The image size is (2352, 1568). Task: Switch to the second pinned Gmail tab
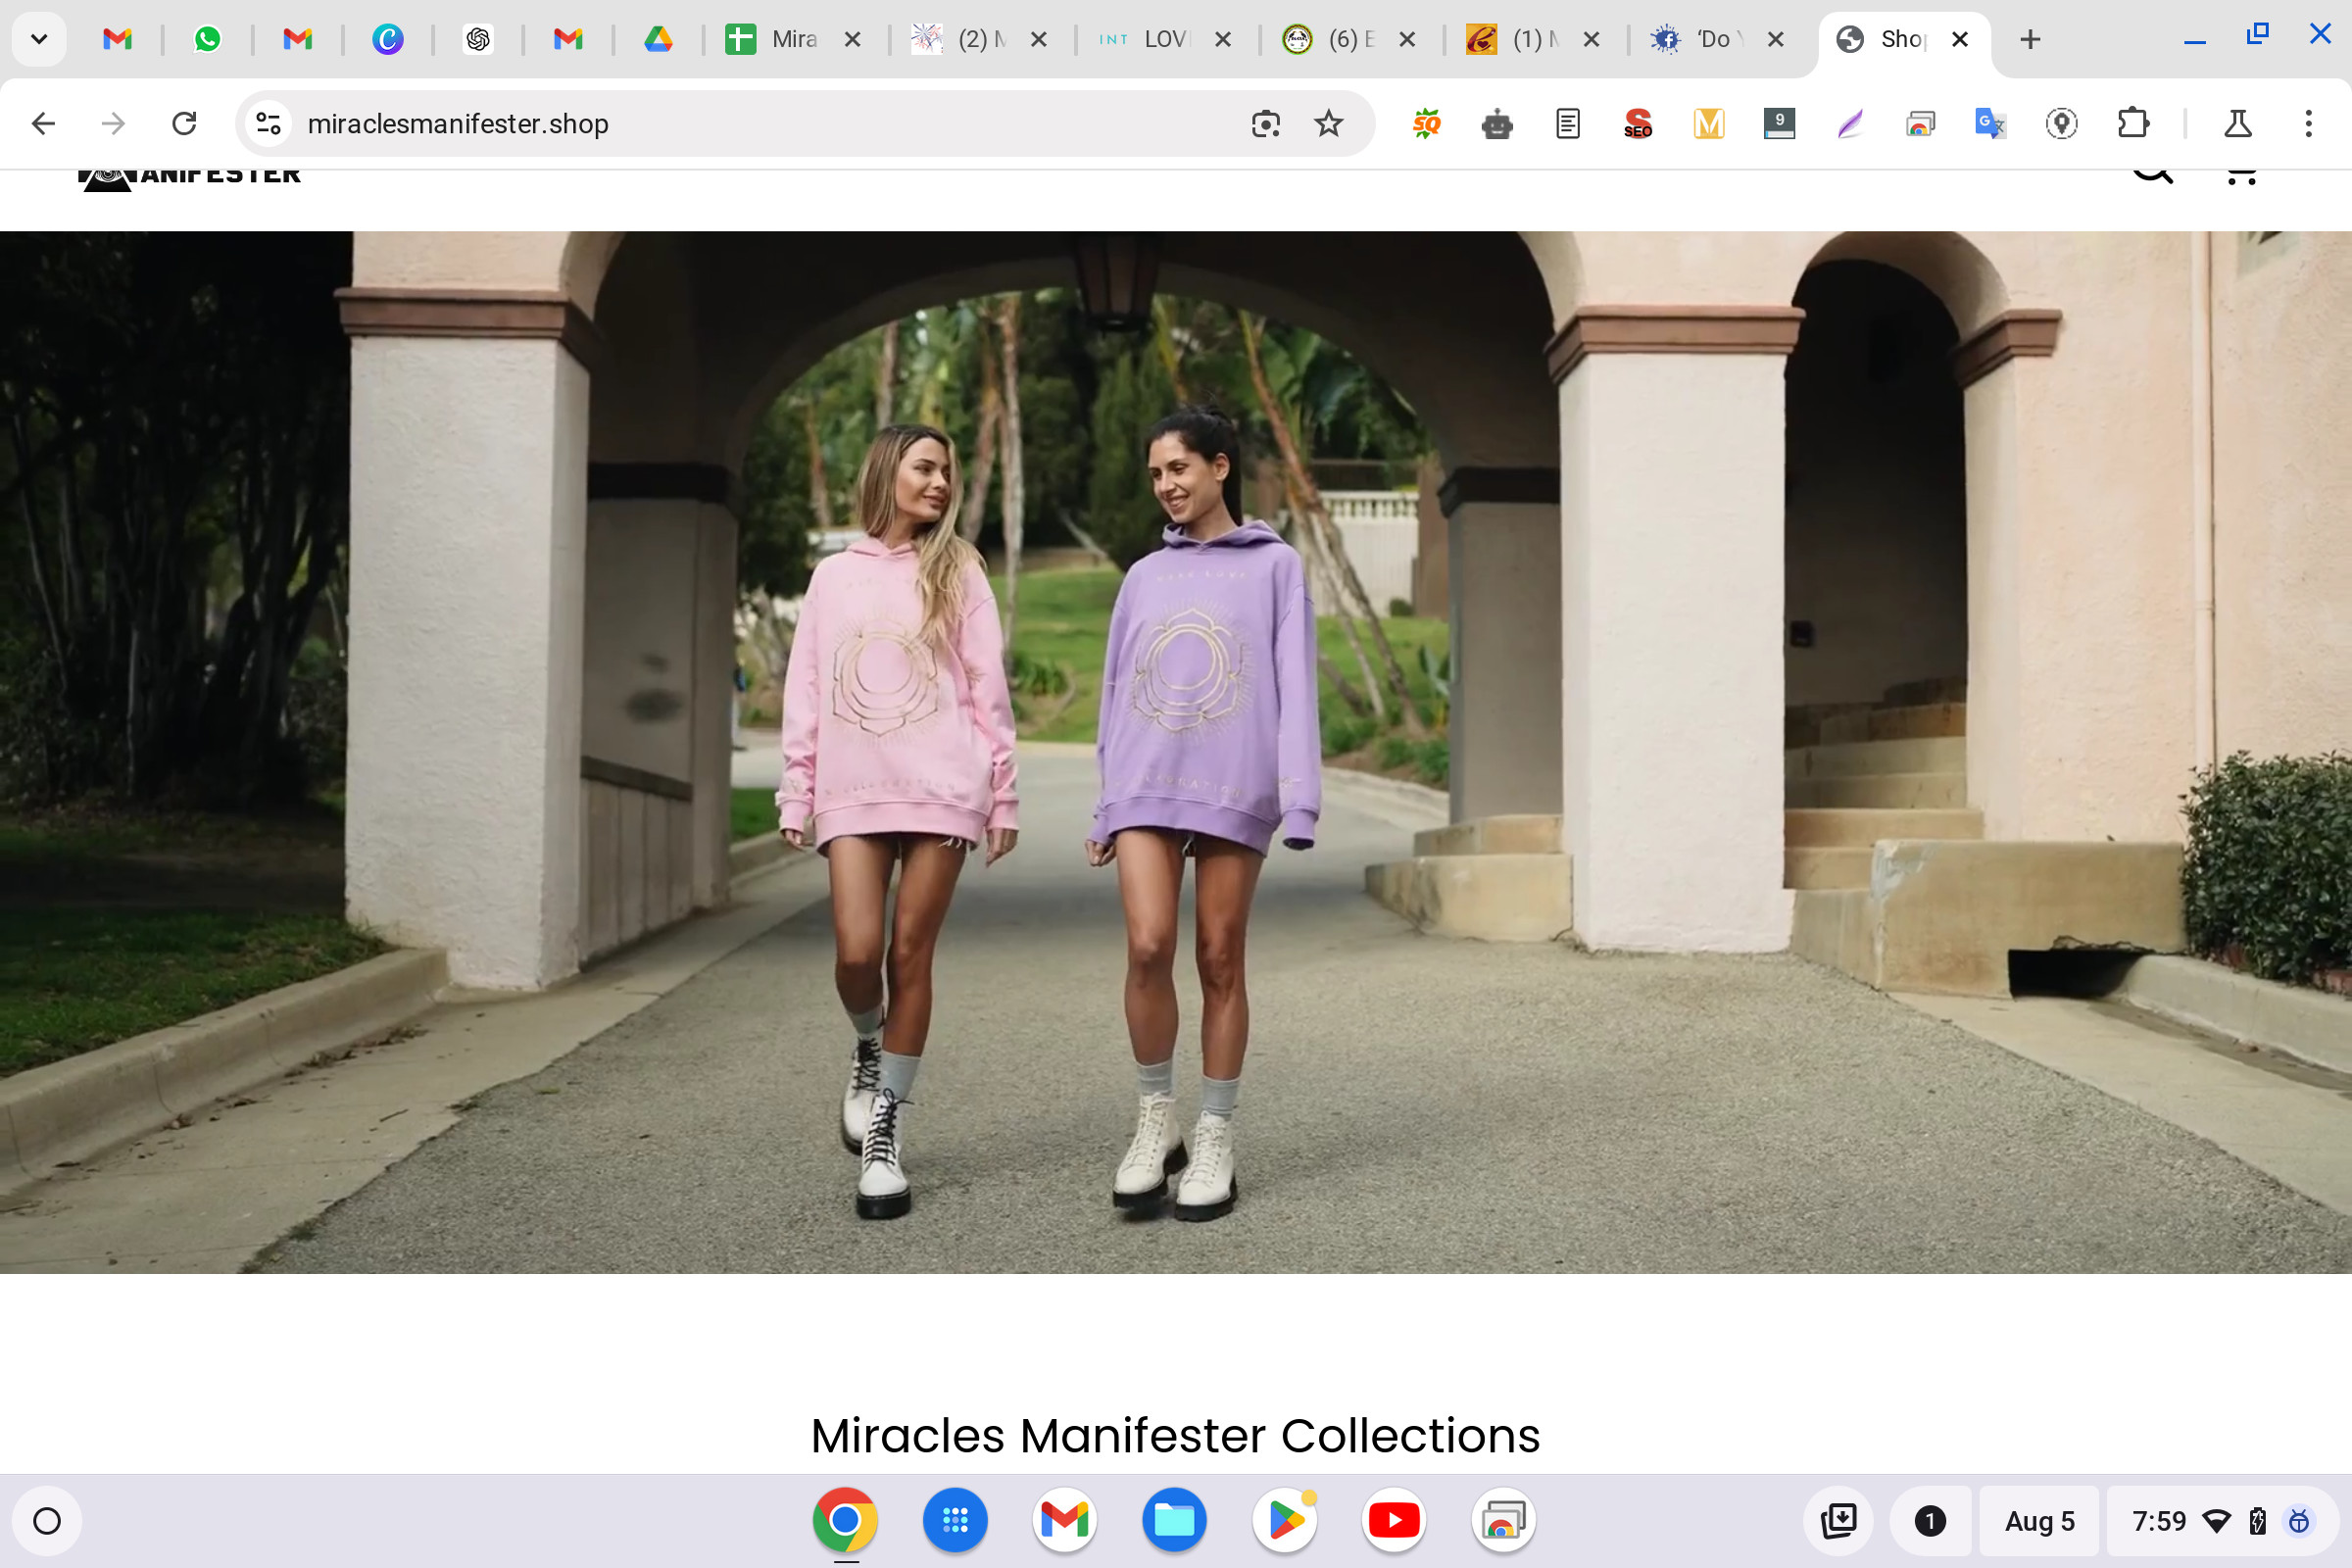pyautogui.click(x=298, y=39)
